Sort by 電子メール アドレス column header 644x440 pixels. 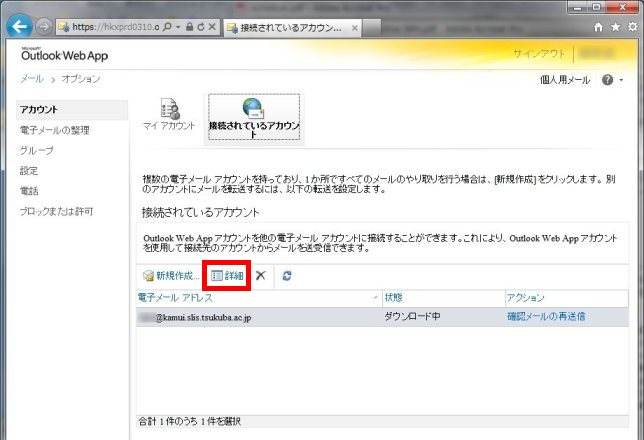(x=259, y=298)
